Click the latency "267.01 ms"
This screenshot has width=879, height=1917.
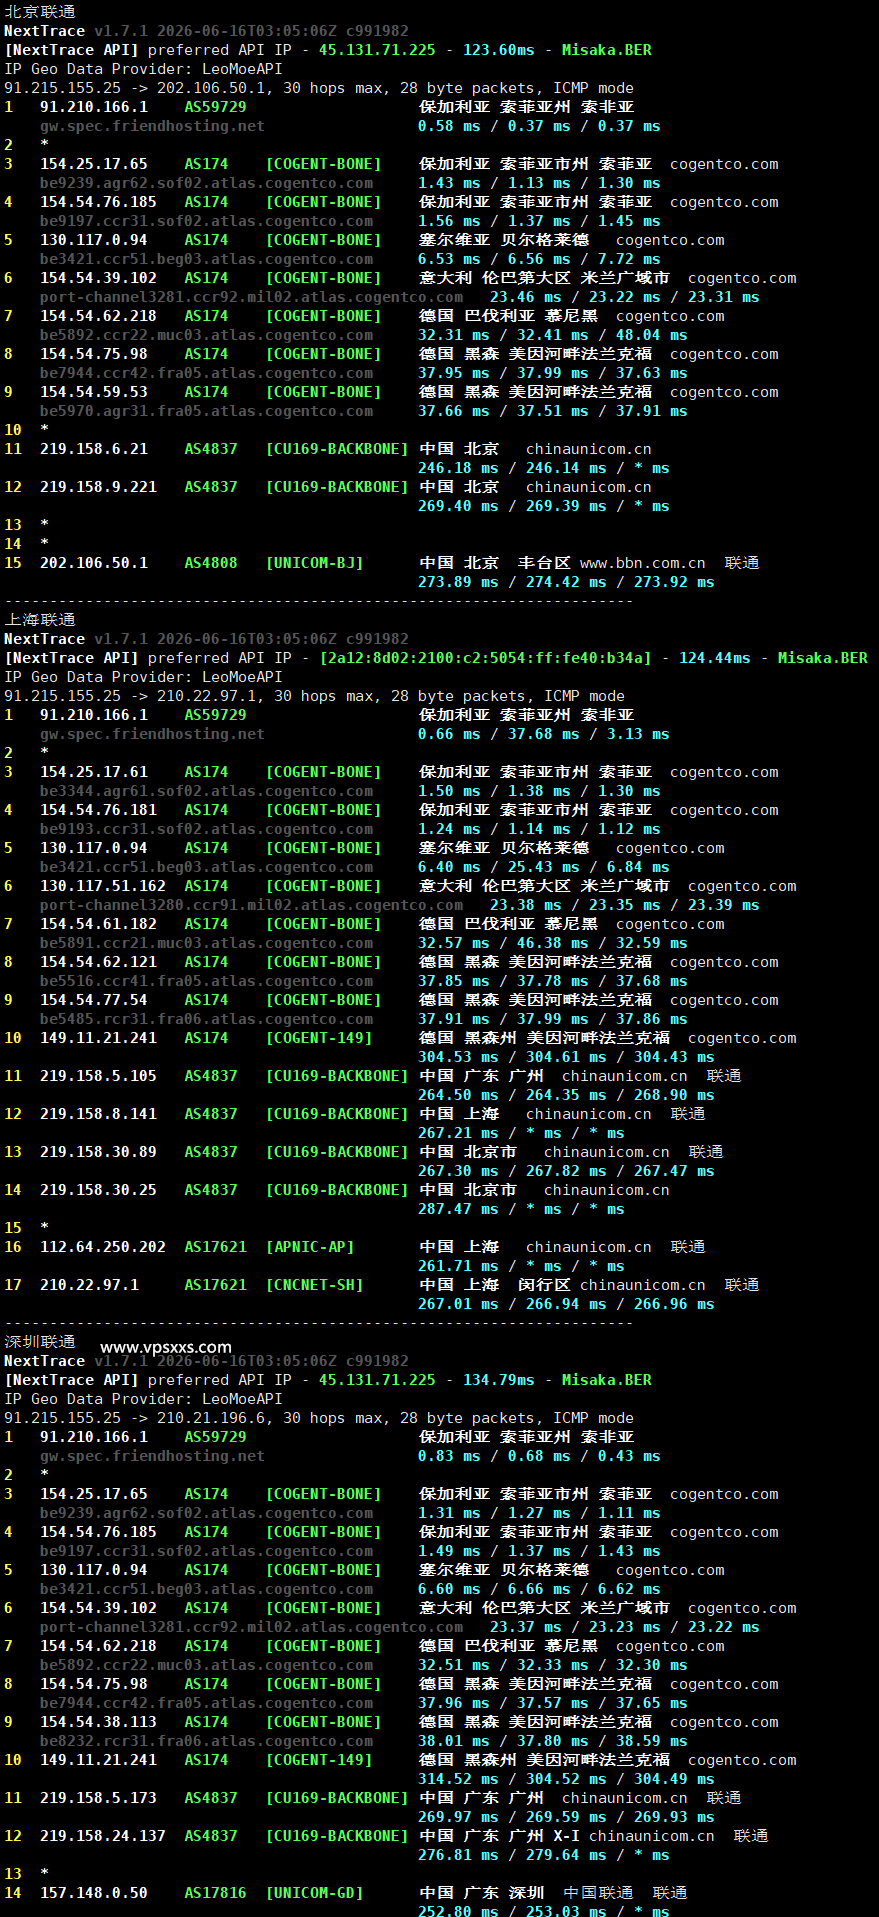[x=458, y=1304]
